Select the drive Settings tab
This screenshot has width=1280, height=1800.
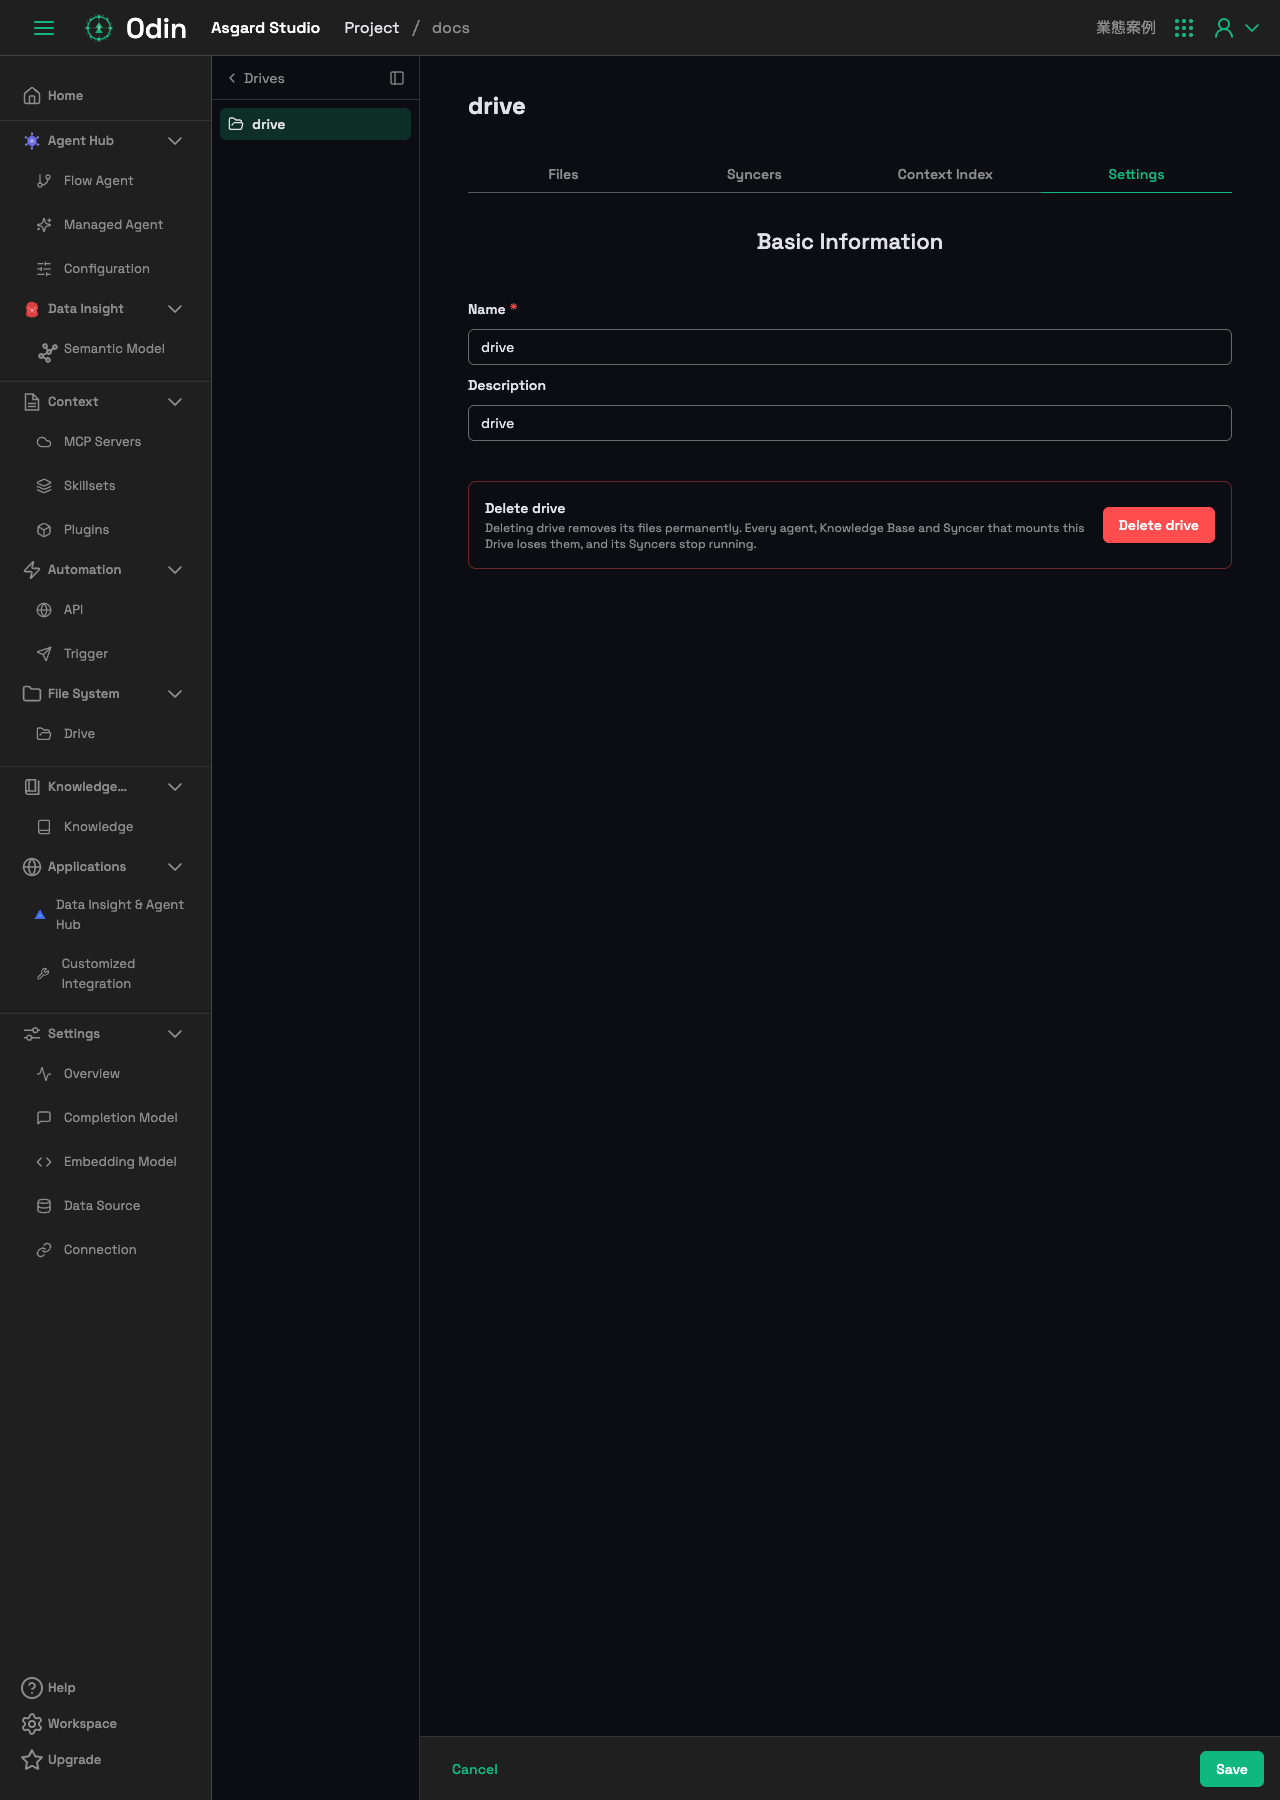[1136, 174]
